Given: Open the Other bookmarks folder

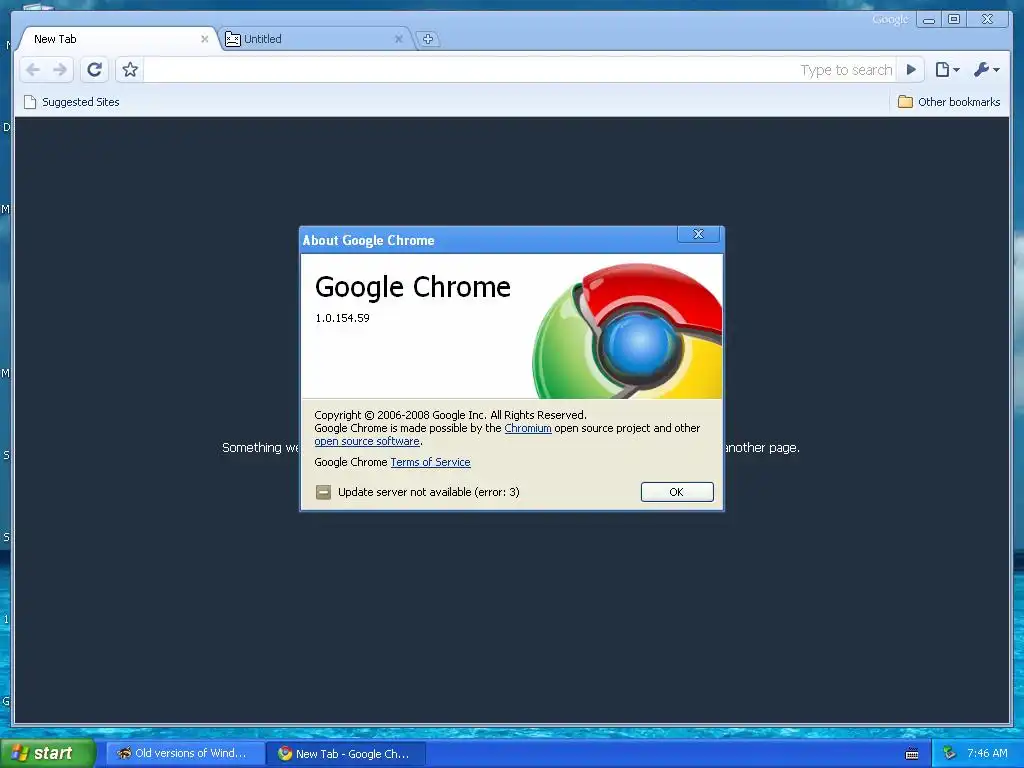Looking at the screenshot, I should click(949, 102).
